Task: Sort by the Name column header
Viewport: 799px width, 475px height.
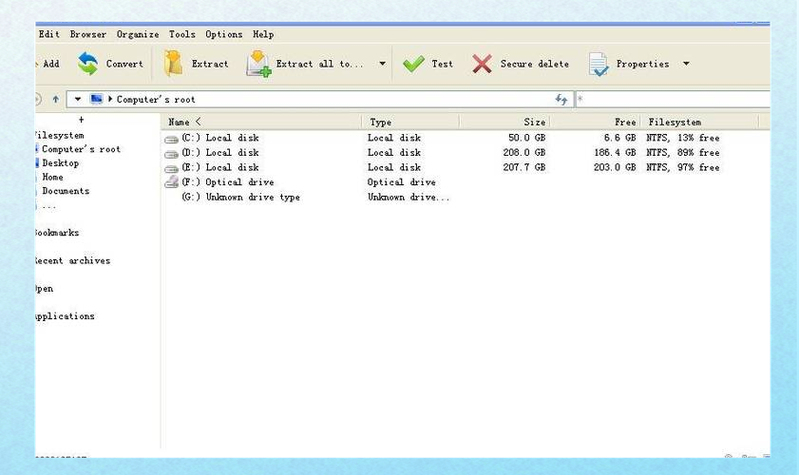Action: 261,122
